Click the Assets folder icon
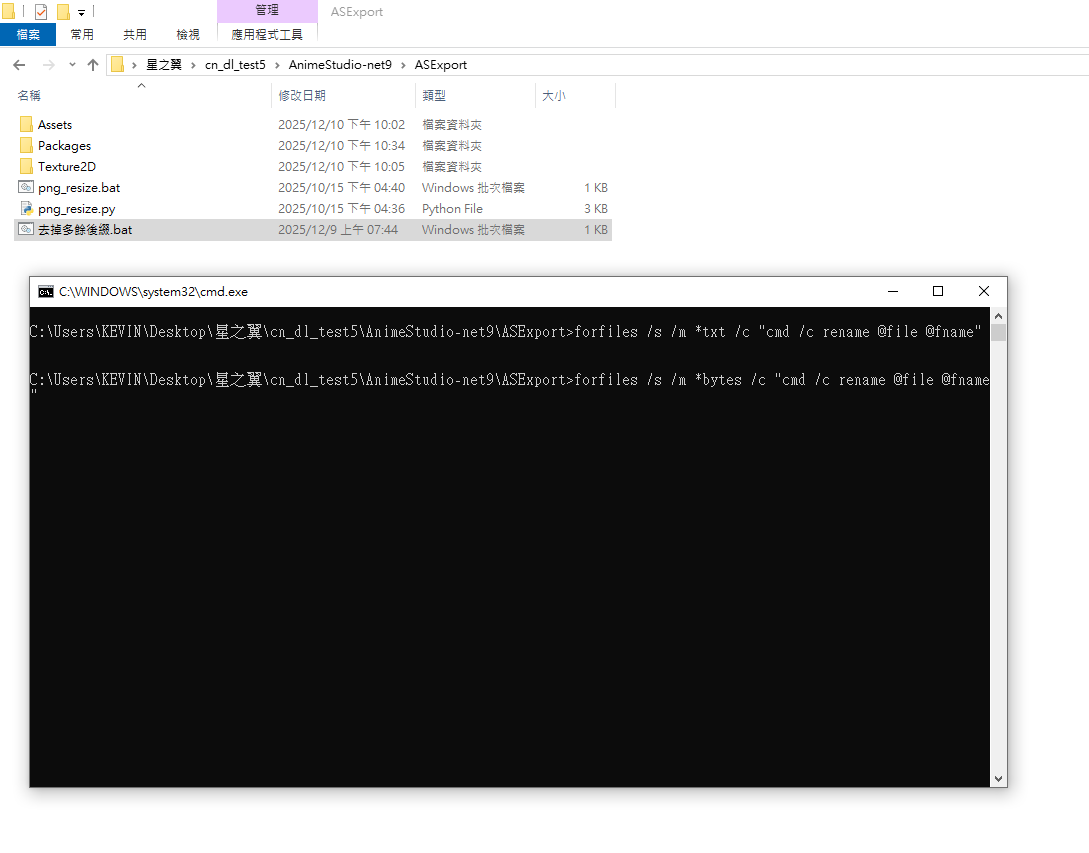 click(x=26, y=124)
